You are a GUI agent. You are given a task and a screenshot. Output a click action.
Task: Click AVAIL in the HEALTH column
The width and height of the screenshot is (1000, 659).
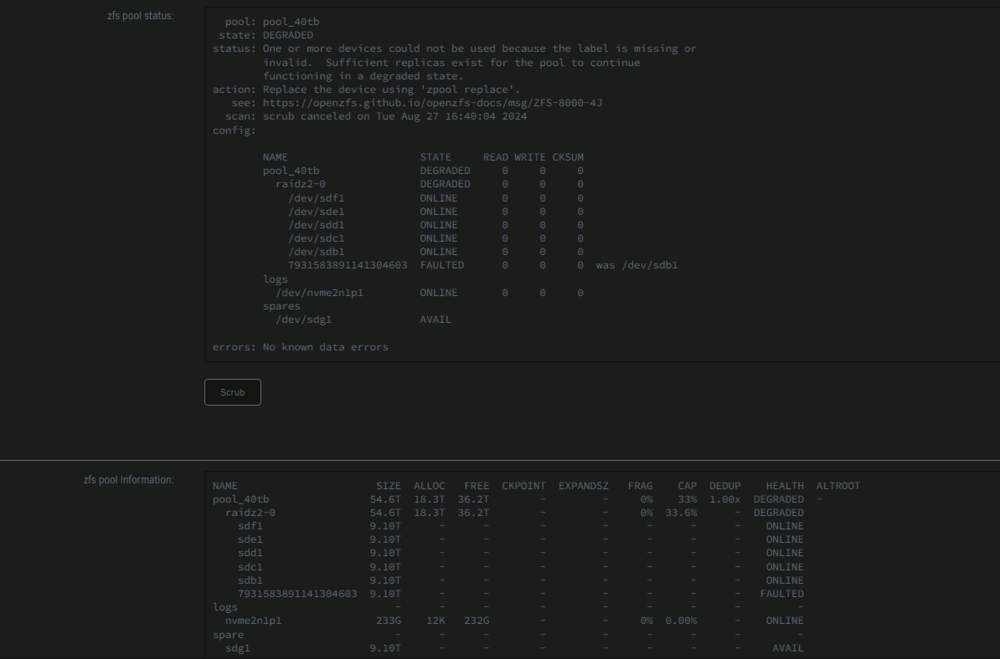click(x=788, y=648)
